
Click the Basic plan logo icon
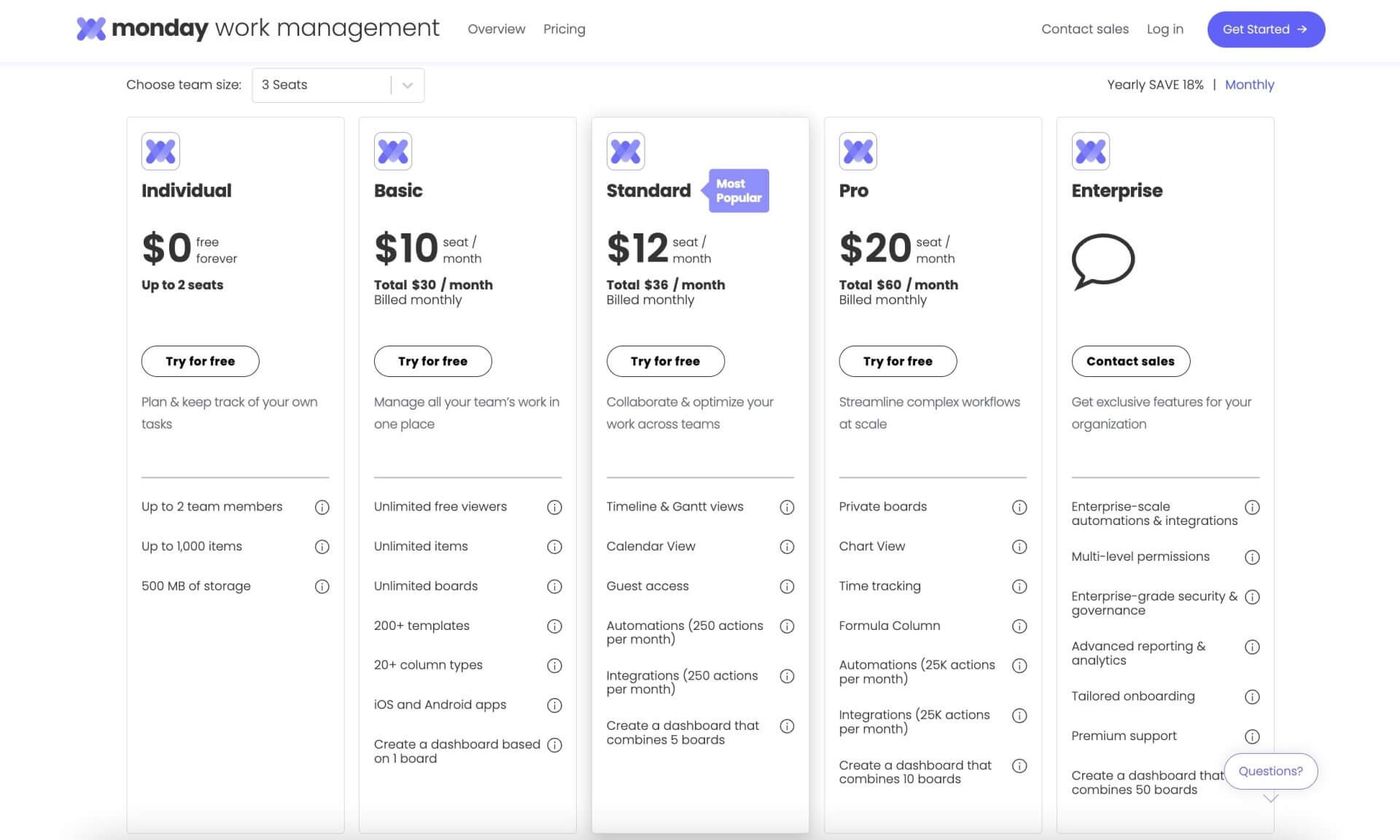click(x=393, y=151)
